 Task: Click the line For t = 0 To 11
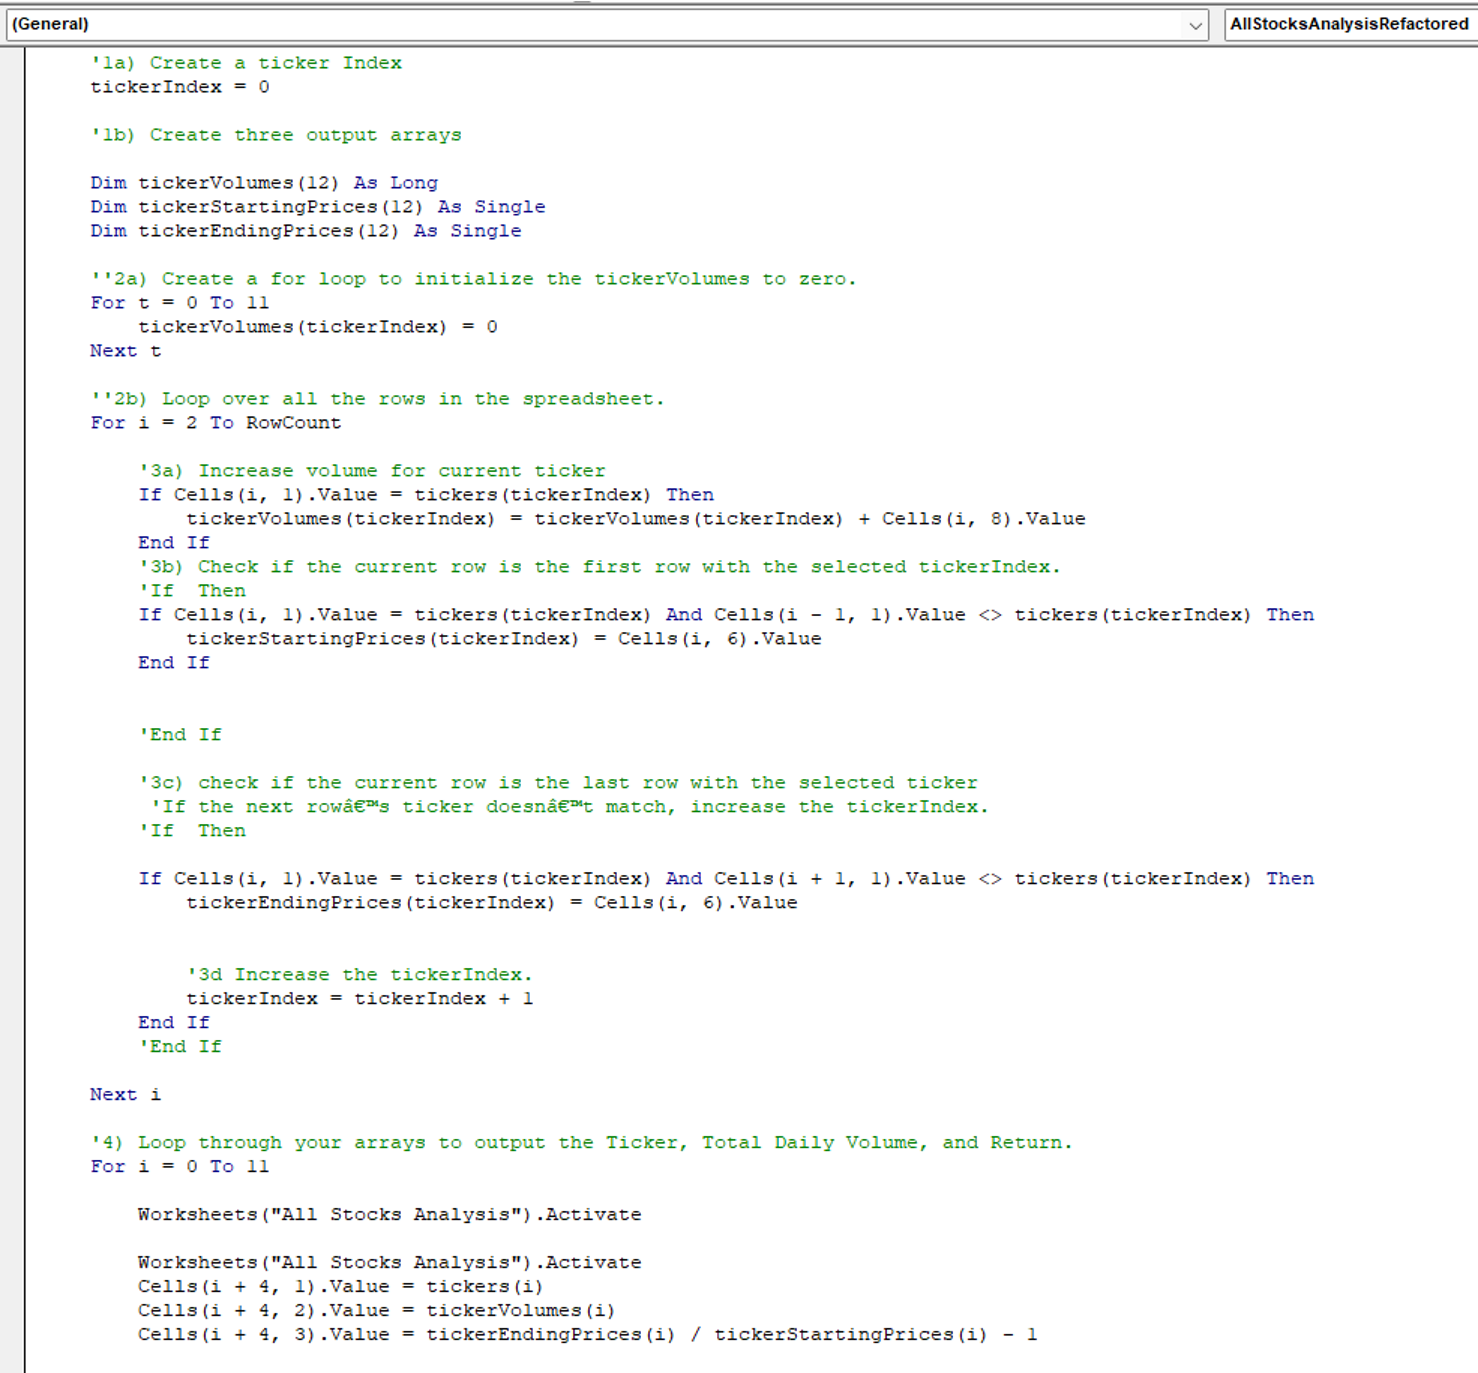(180, 303)
